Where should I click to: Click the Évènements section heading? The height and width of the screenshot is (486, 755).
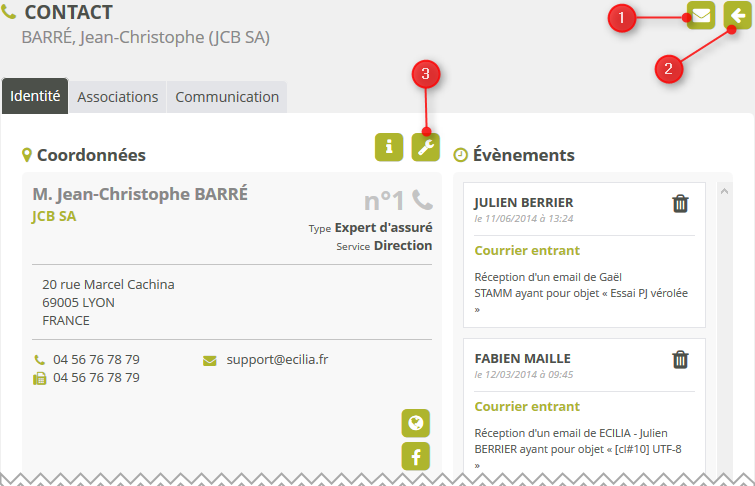click(x=523, y=155)
